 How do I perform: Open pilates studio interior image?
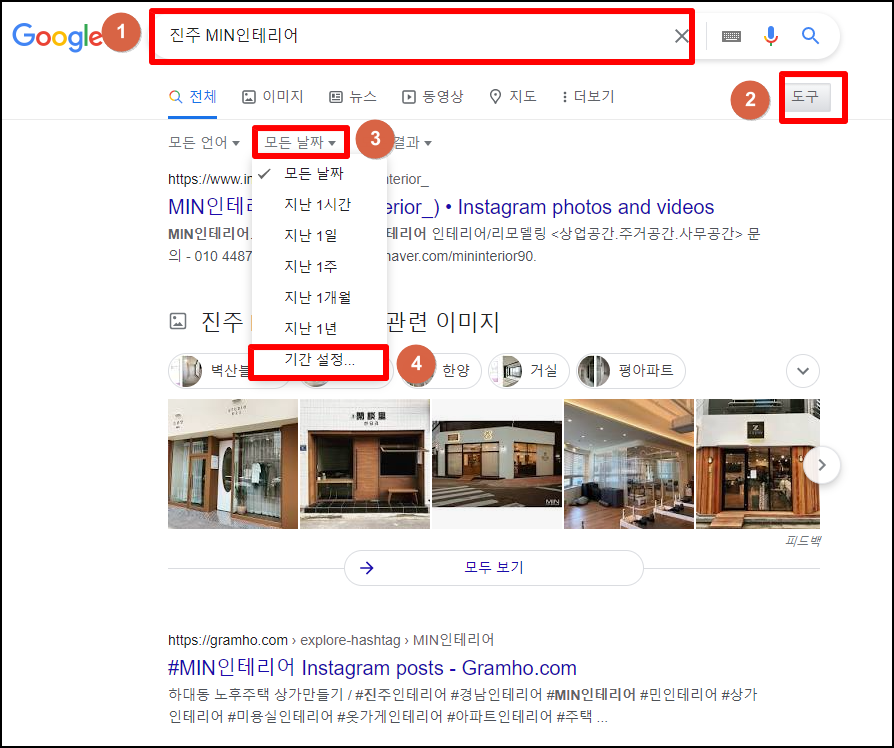point(629,464)
